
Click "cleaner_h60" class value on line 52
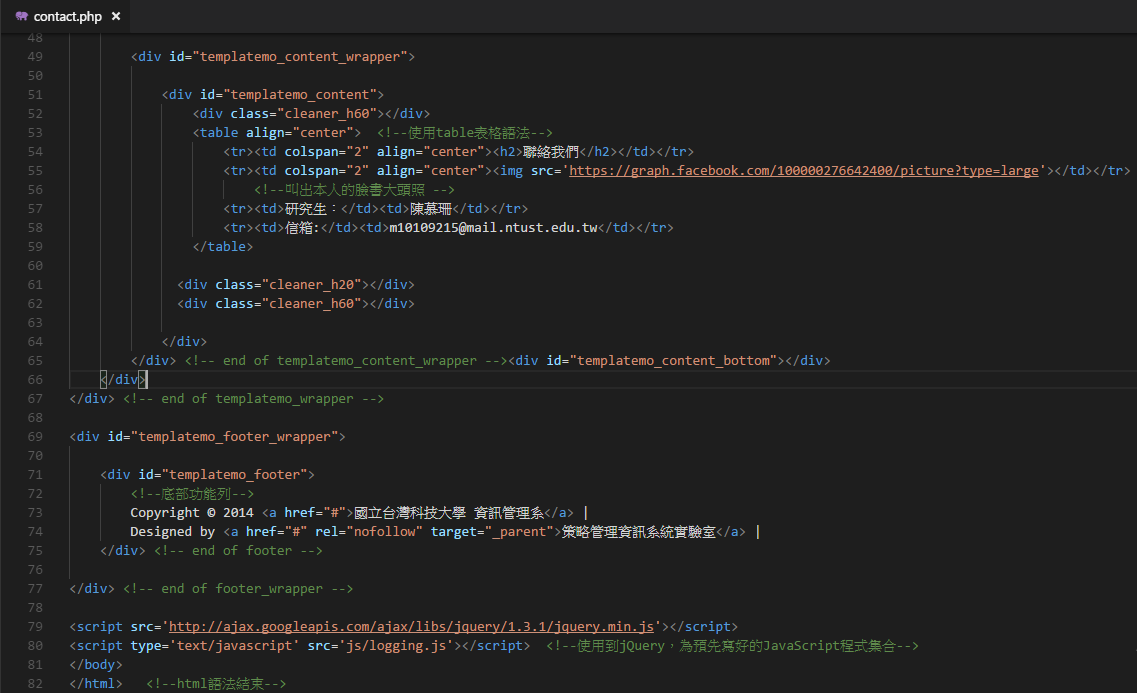[x=327, y=114]
